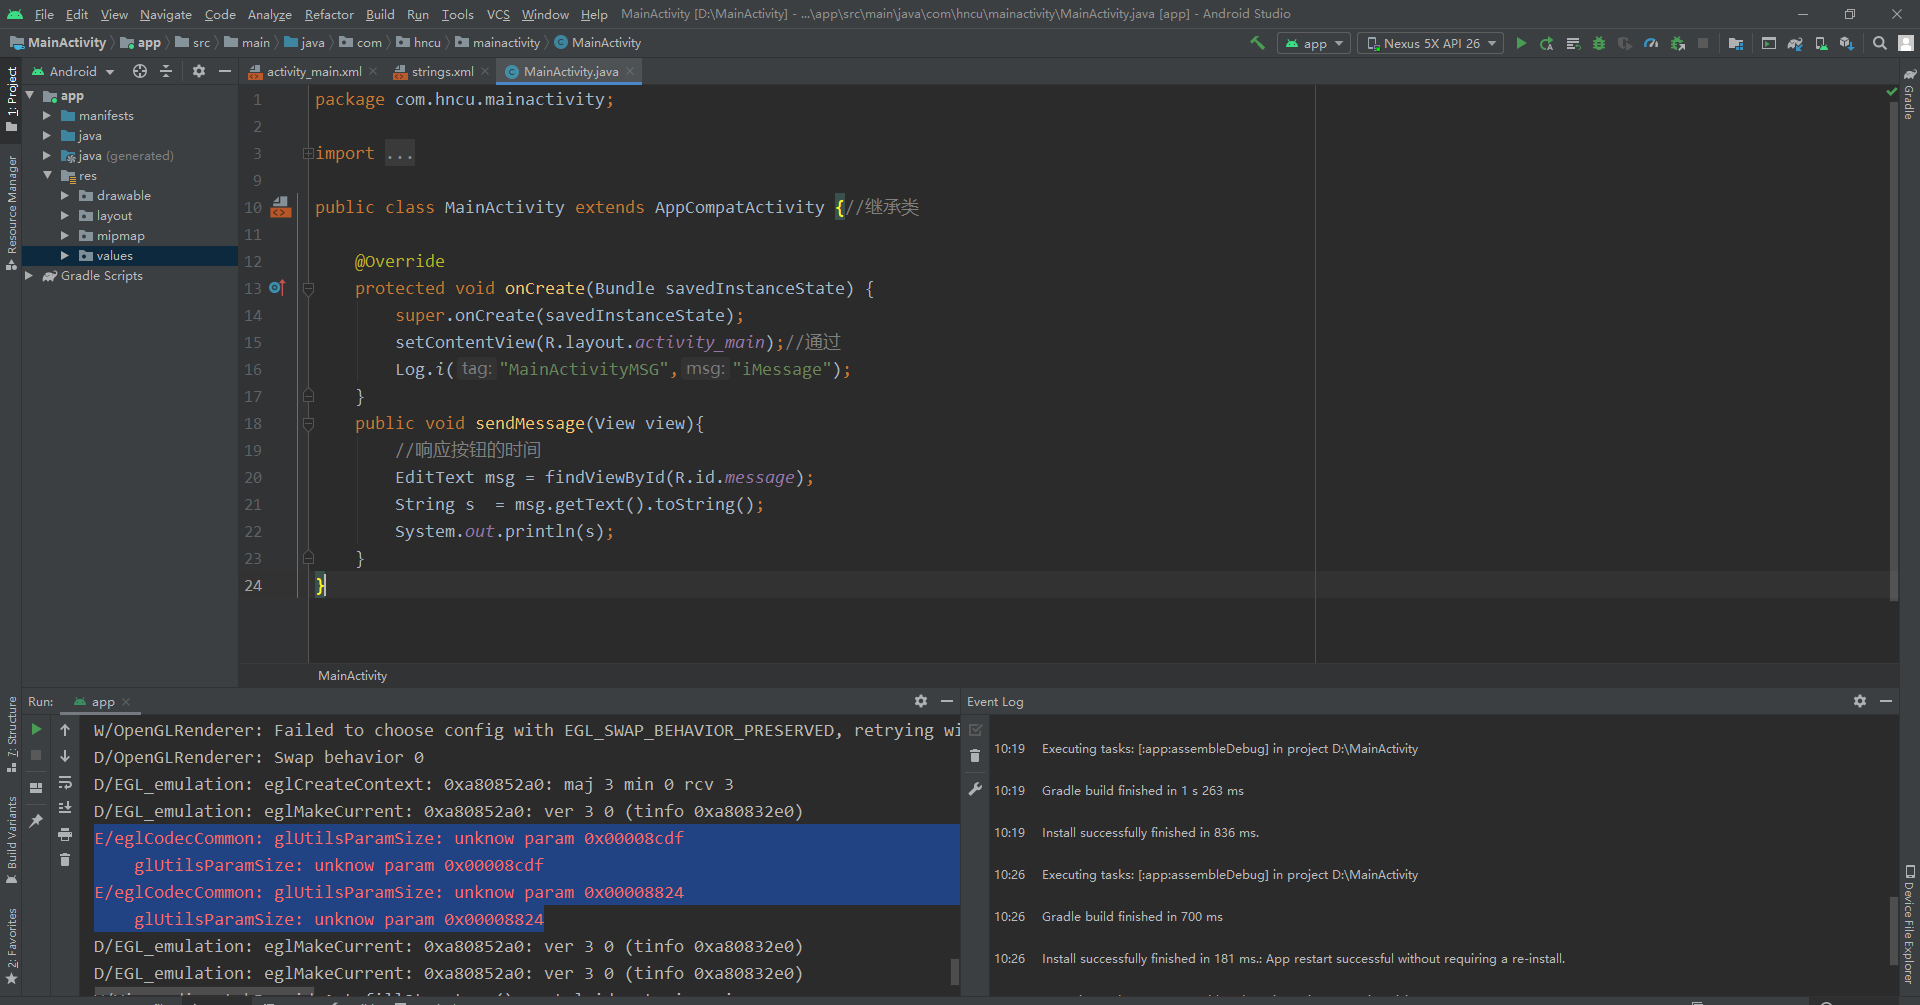Rerun app in Run panel
This screenshot has height=1005, width=1920.
(x=36, y=730)
